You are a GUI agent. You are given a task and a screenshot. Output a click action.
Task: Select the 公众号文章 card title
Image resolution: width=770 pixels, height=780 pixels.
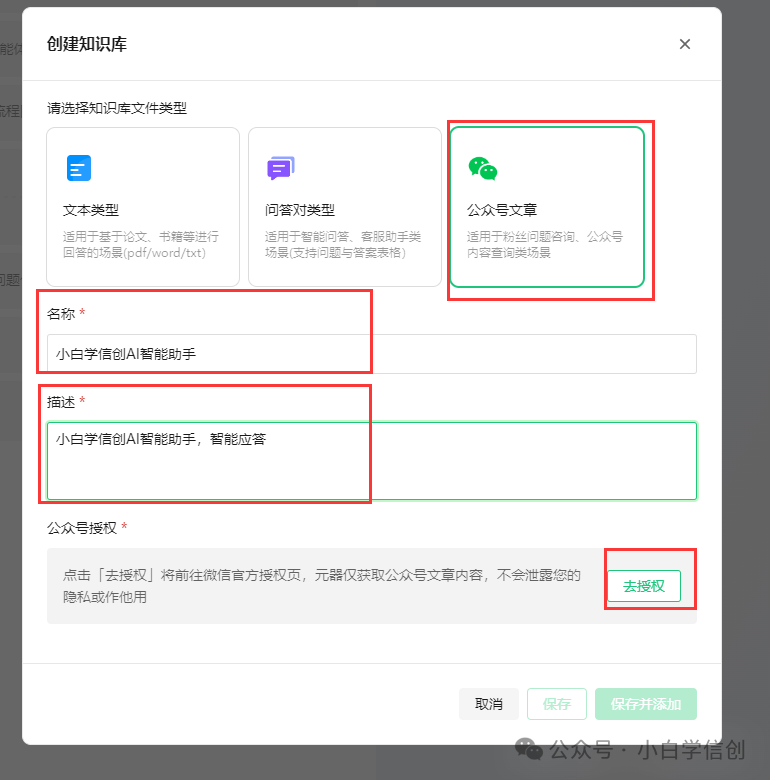[502, 210]
